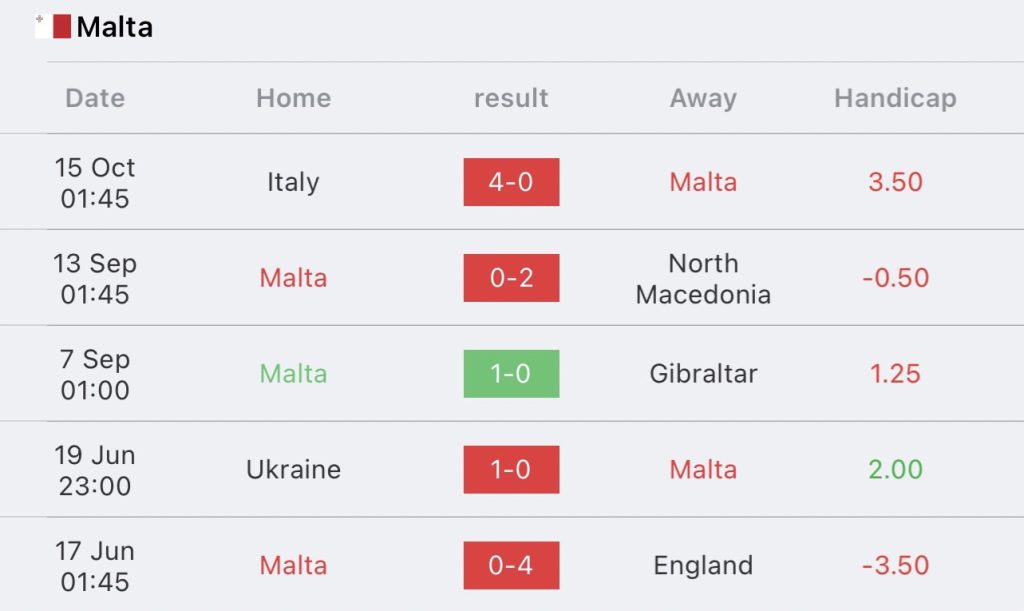This screenshot has height=611, width=1024.
Task: Open the 0-4 result badge
Action: point(511,565)
